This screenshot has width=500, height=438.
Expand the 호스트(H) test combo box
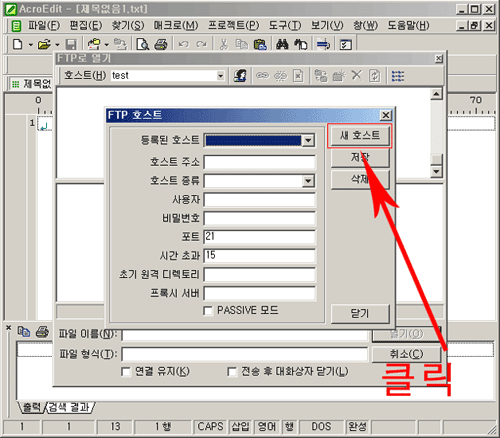click(x=220, y=76)
